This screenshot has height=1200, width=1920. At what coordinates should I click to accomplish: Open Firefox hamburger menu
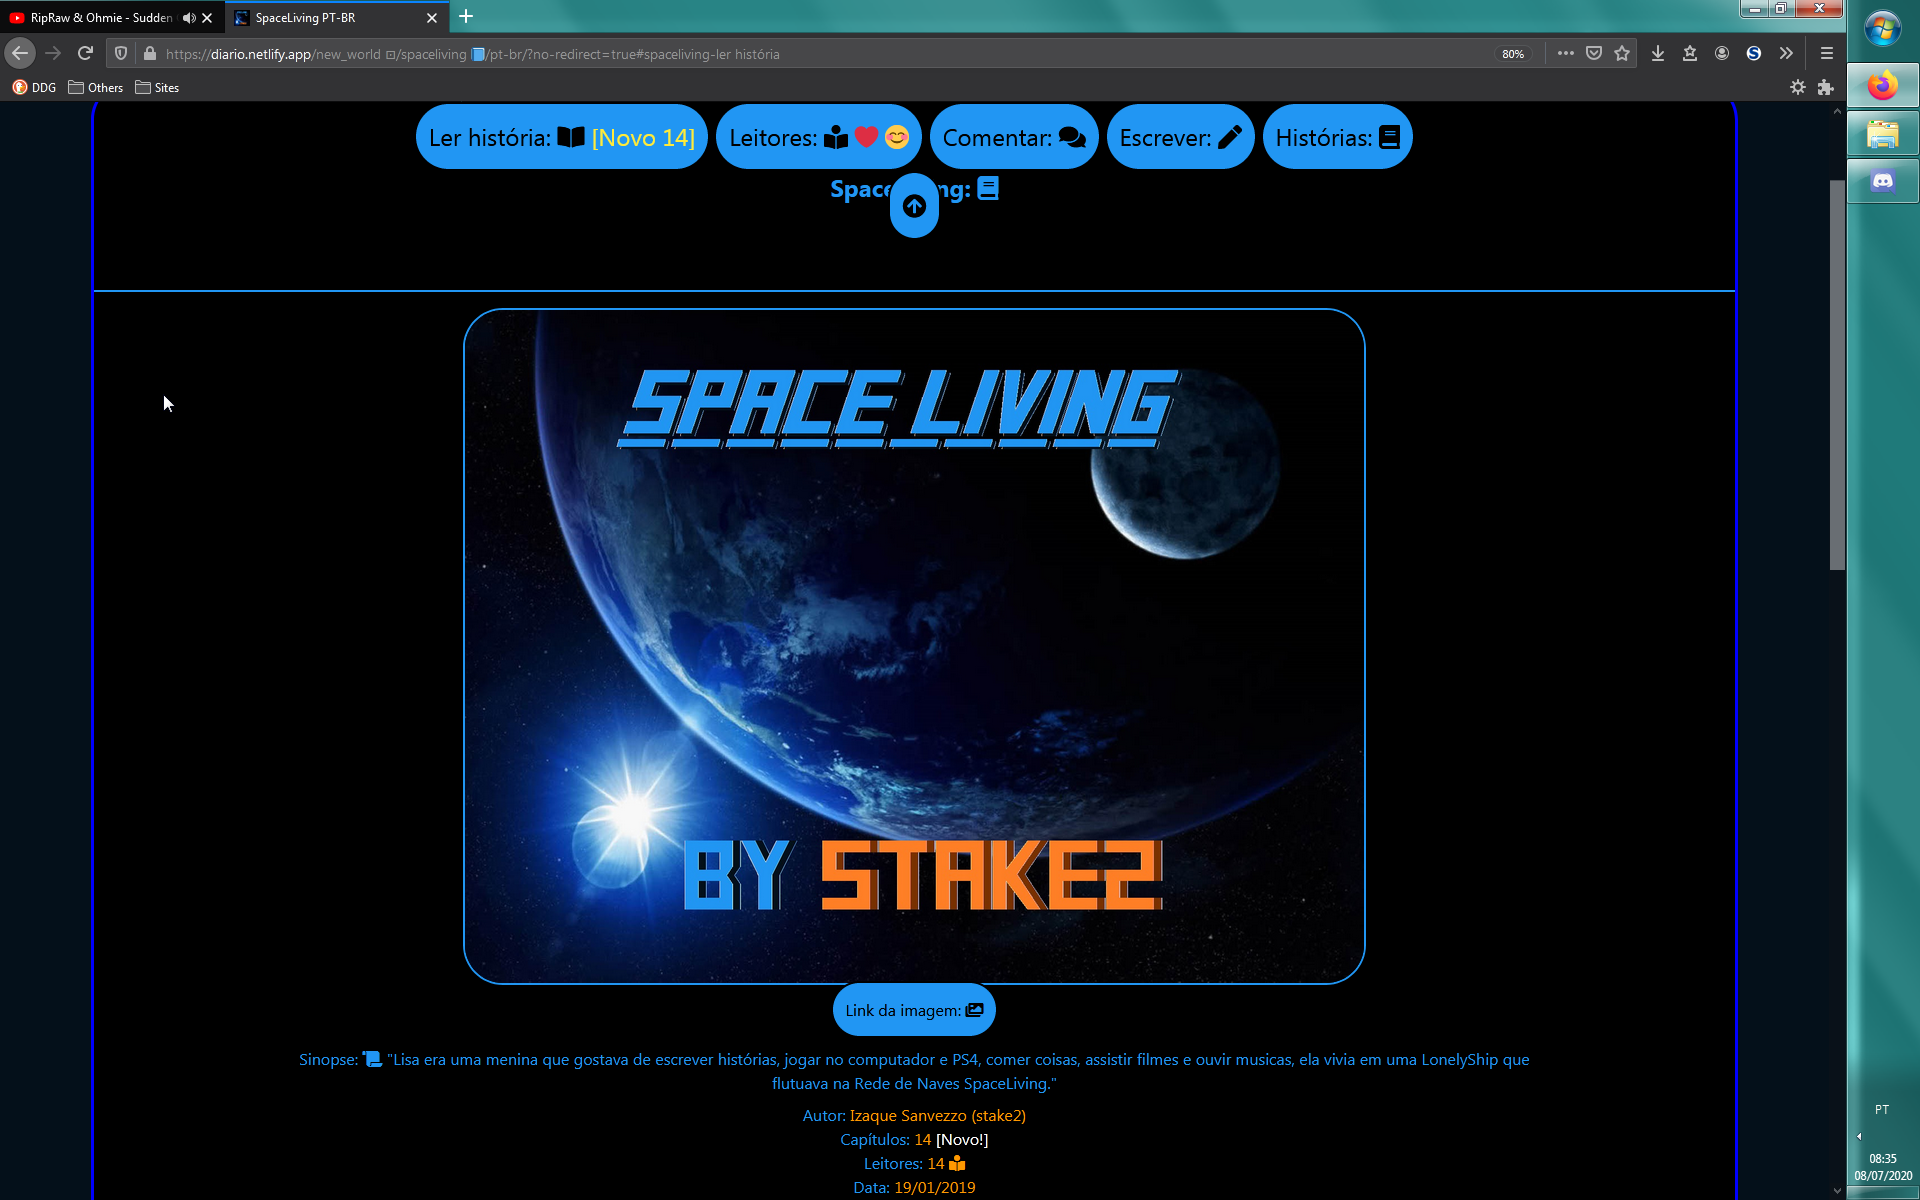coord(1826,54)
